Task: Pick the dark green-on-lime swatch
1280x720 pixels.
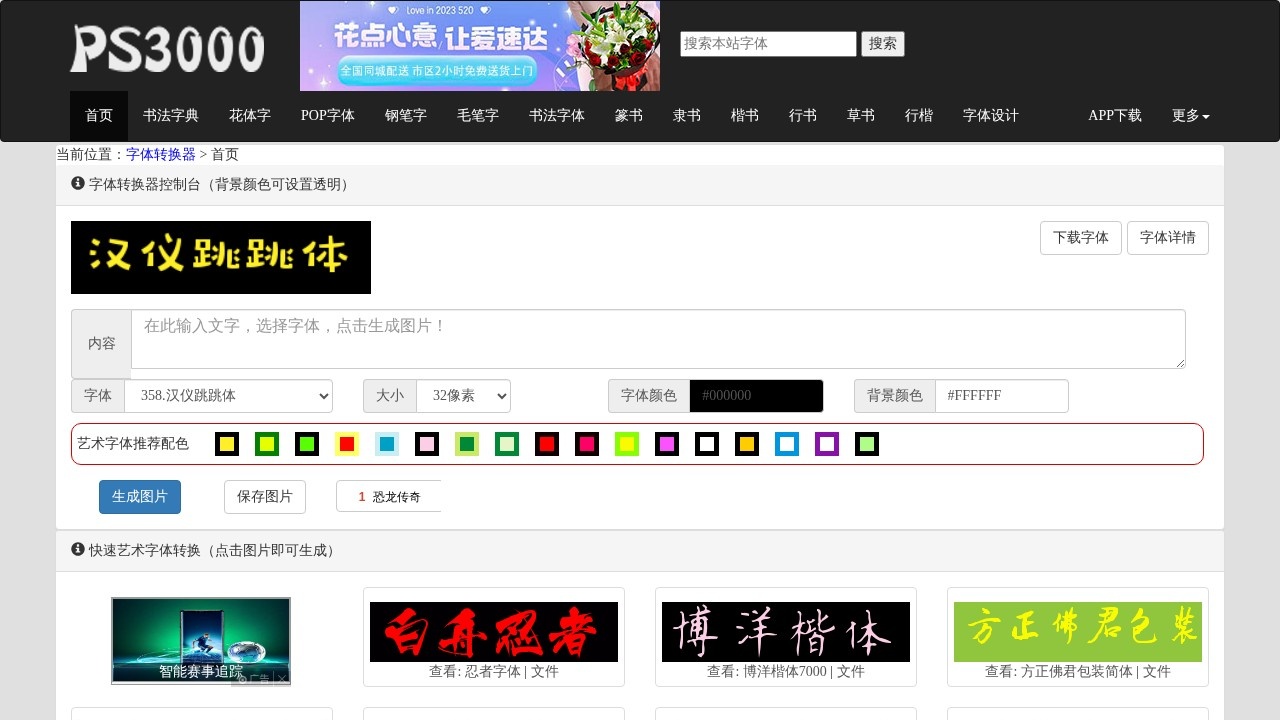Action: pyautogui.click(x=467, y=444)
